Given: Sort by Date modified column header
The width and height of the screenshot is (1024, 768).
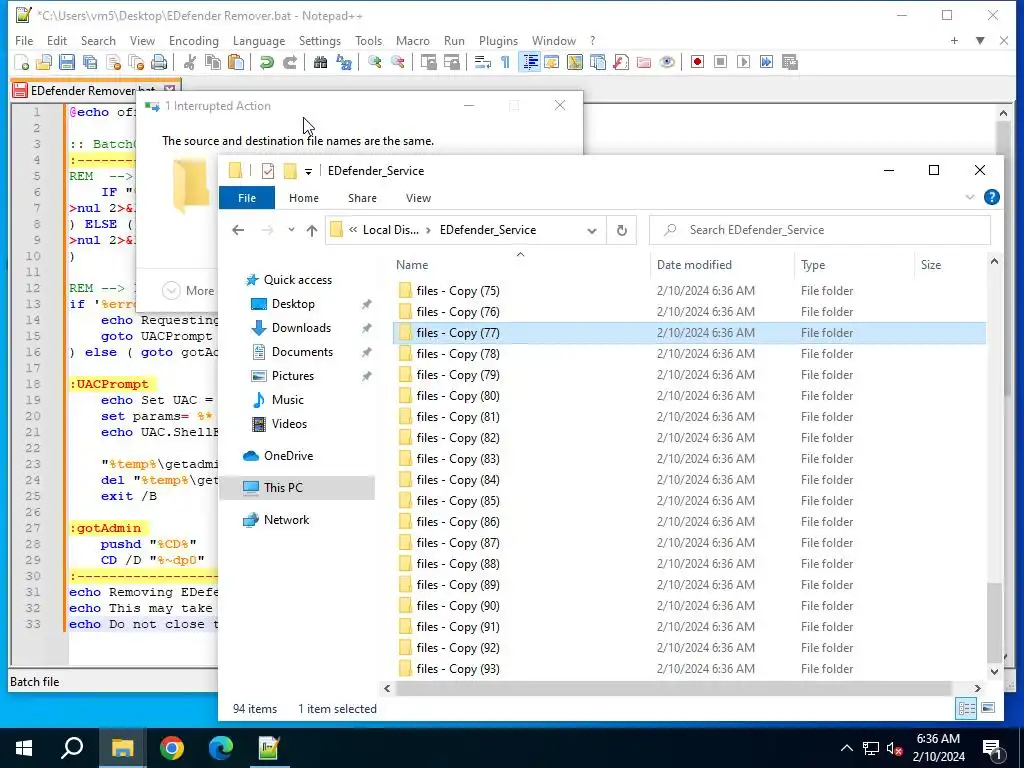Looking at the screenshot, I should point(694,265).
